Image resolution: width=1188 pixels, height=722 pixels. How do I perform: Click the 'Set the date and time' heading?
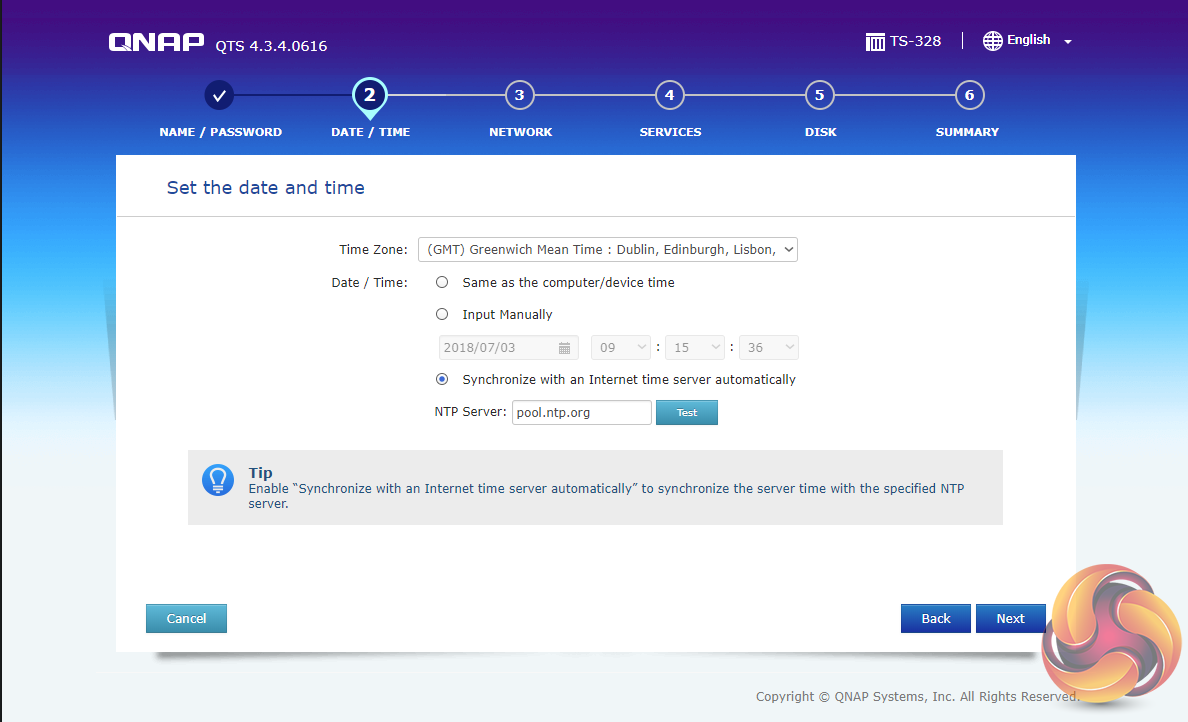(x=266, y=188)
